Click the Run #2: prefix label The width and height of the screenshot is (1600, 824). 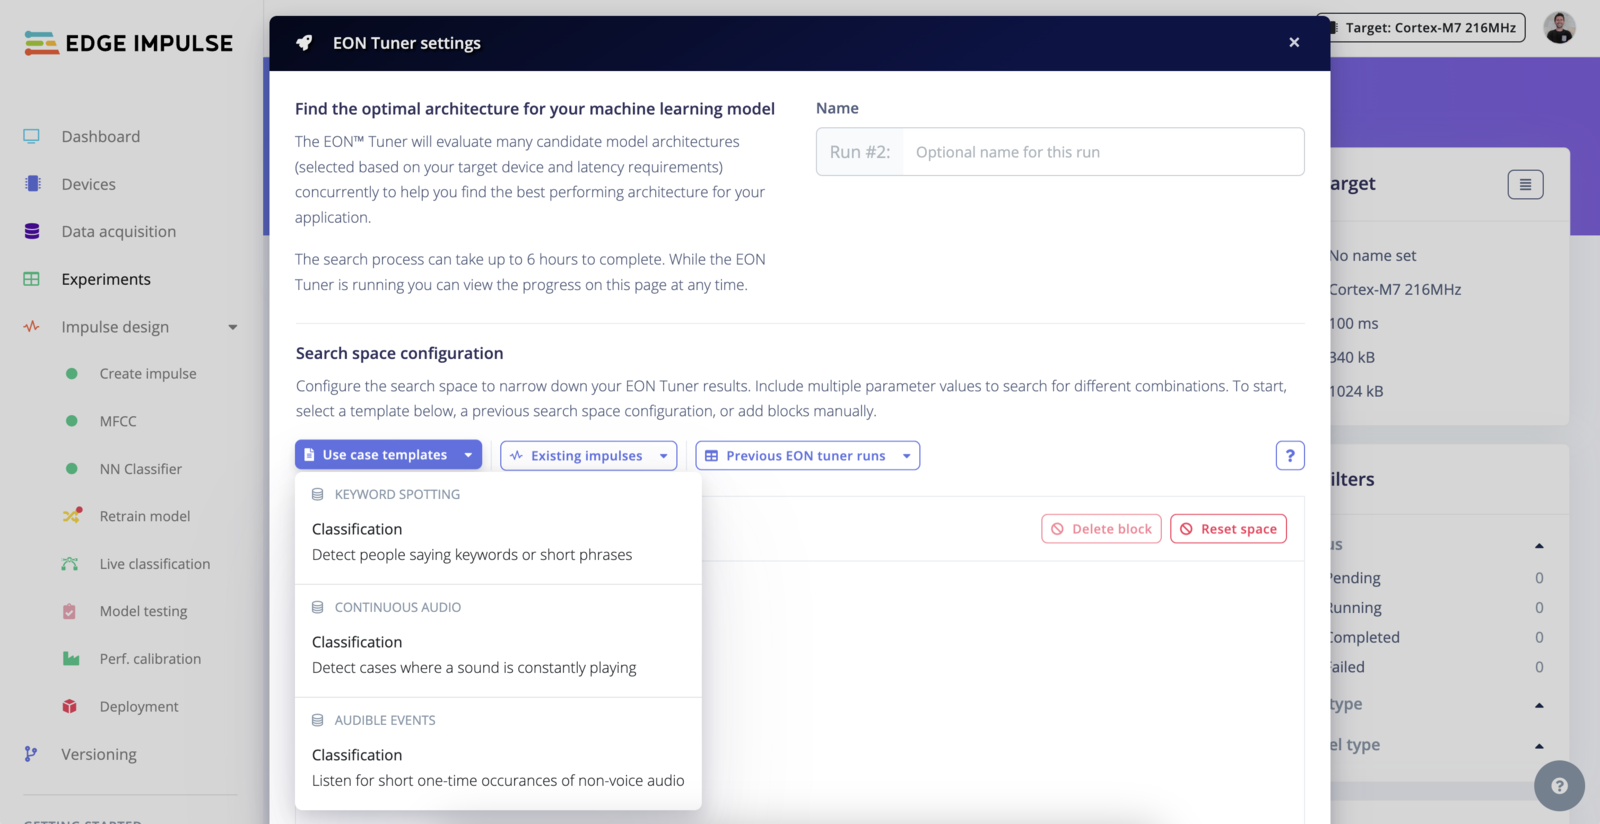(x=860, y=152)
